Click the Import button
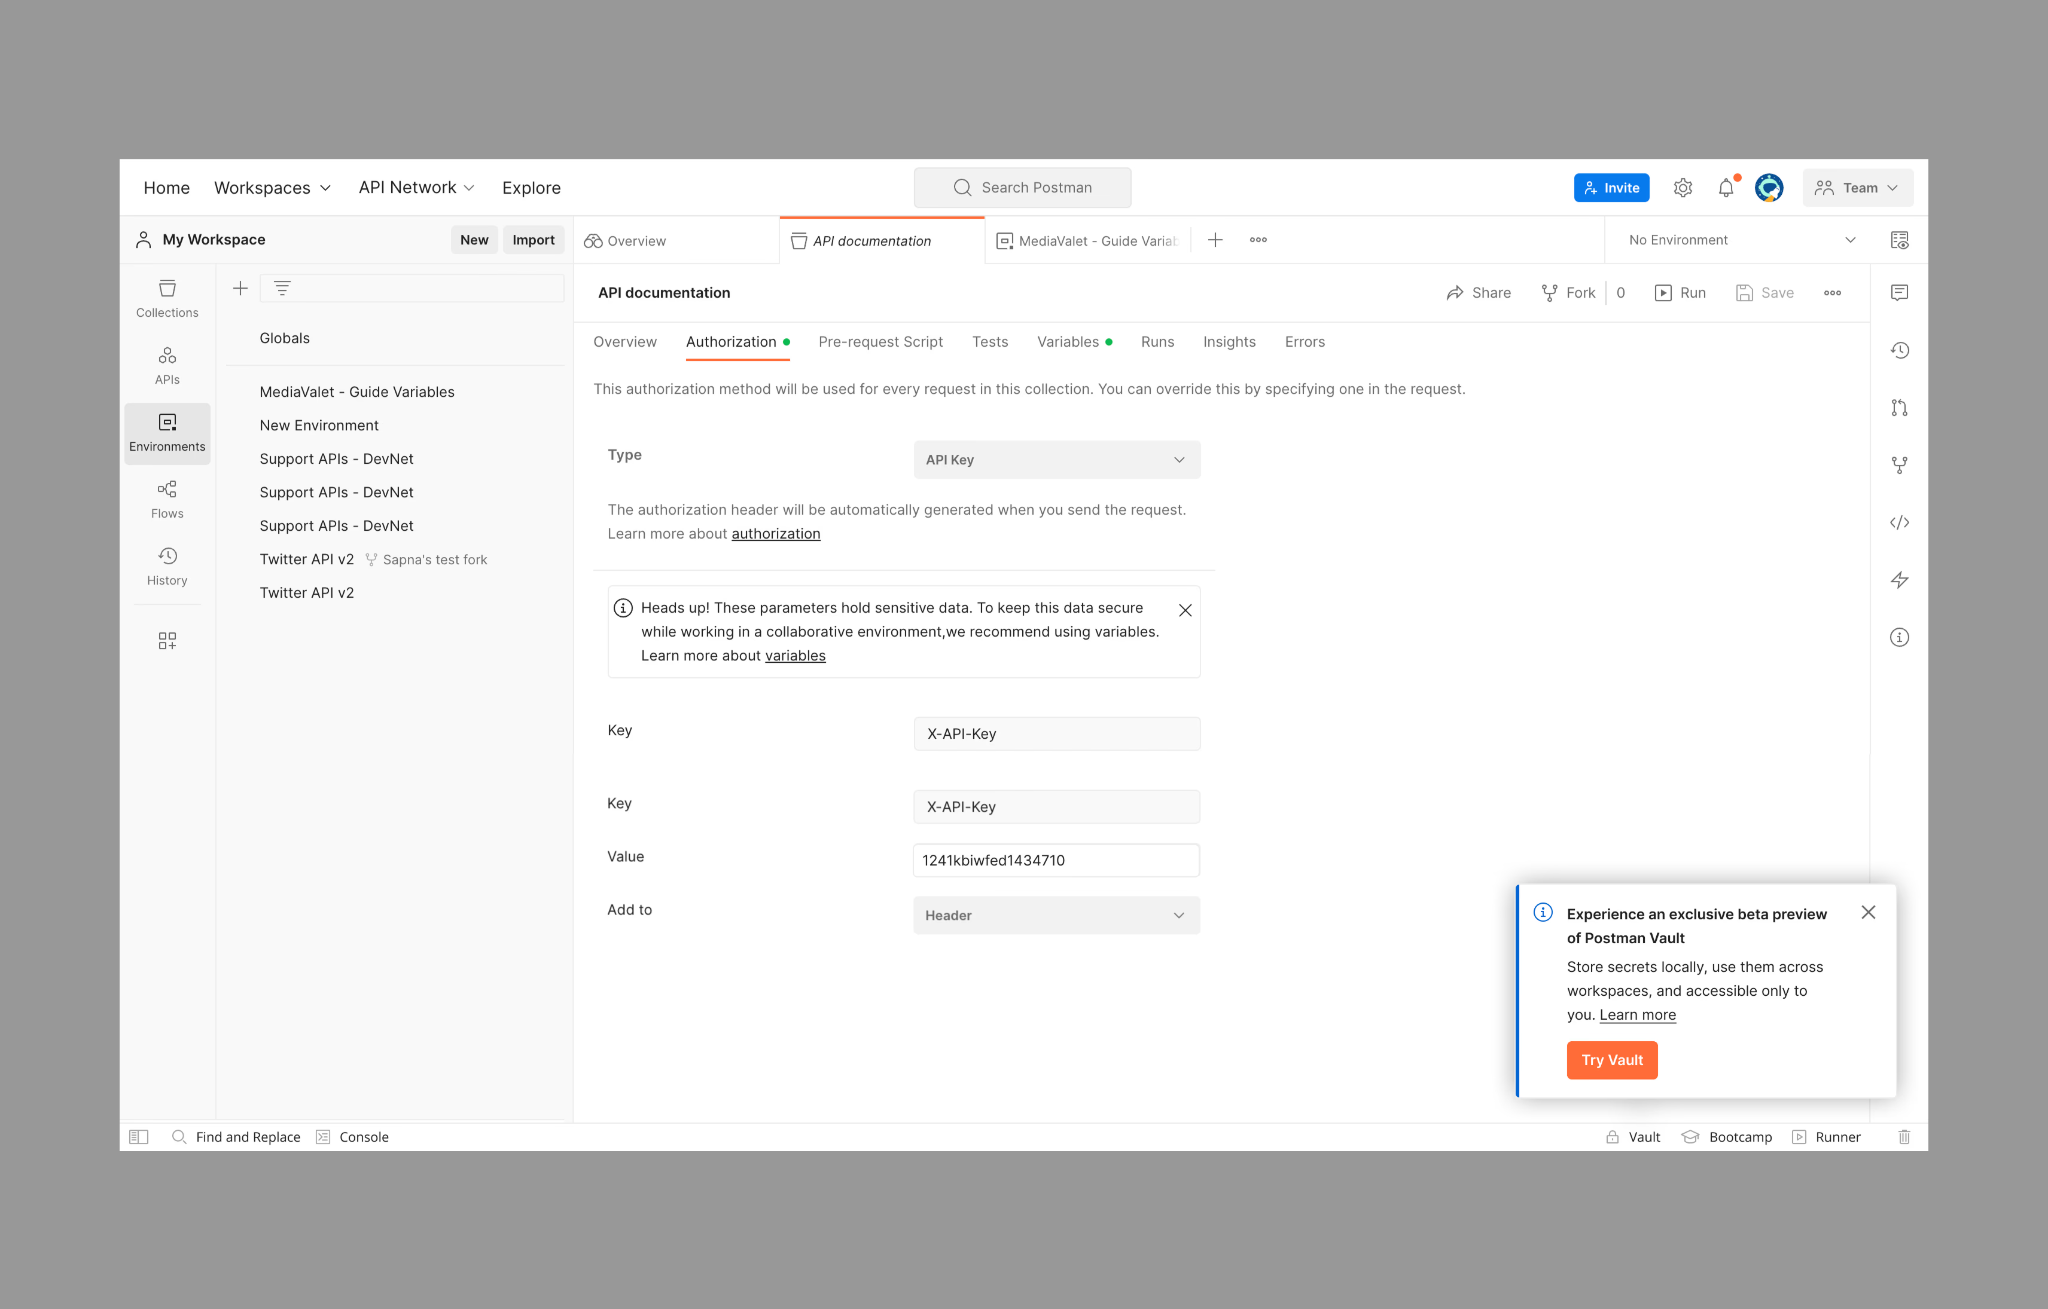 point(533,240)
